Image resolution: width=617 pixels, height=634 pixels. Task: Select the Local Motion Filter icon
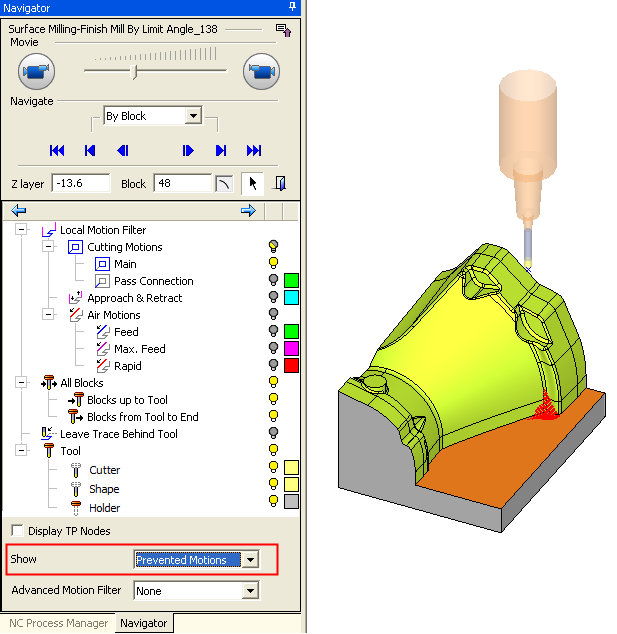click(x=49, y=230)
